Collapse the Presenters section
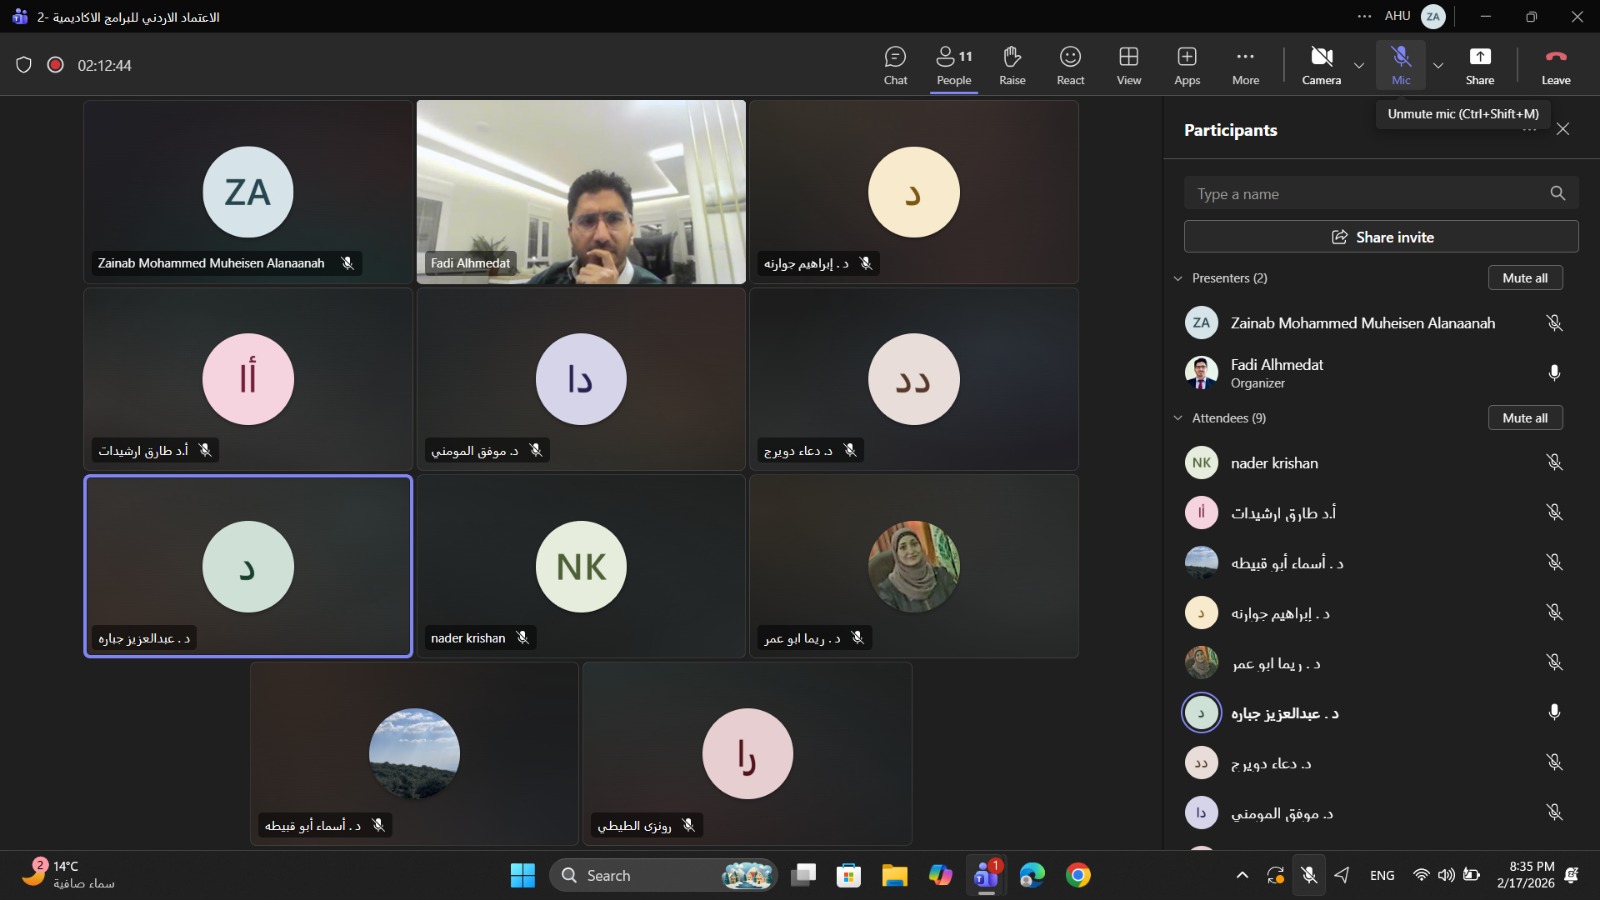Screen dimensions: 1600x900 1178,278
